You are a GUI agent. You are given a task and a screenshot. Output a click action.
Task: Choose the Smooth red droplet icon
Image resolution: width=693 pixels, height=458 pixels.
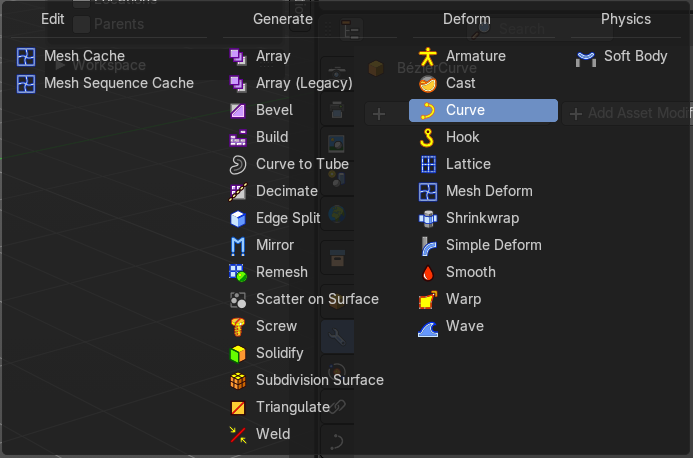pos(428,272)
